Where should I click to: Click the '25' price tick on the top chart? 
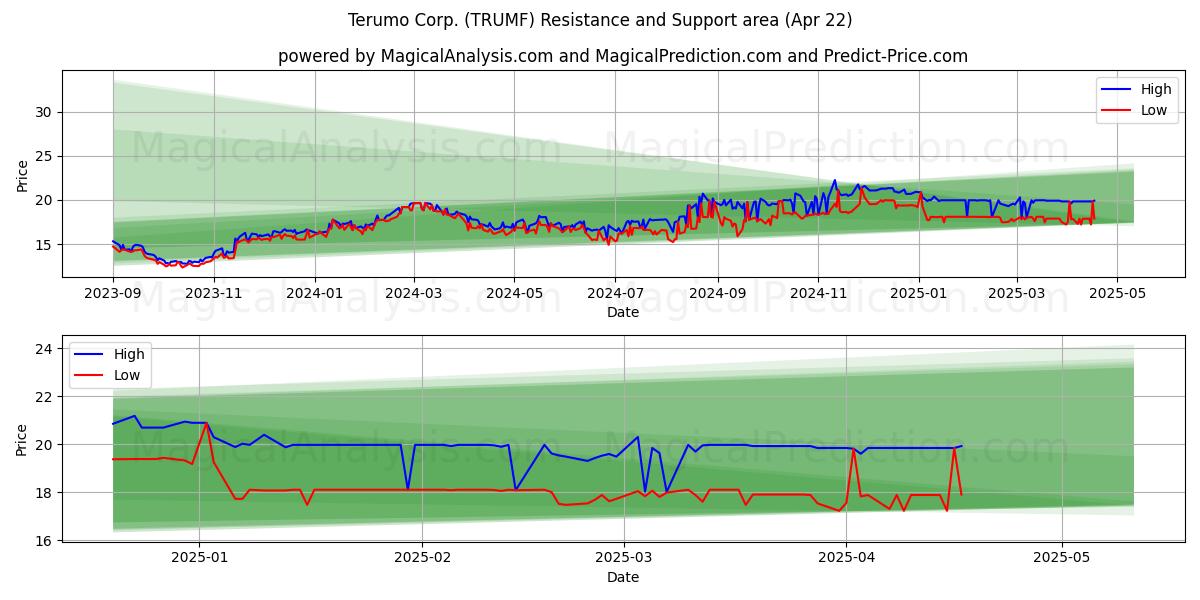45,156
